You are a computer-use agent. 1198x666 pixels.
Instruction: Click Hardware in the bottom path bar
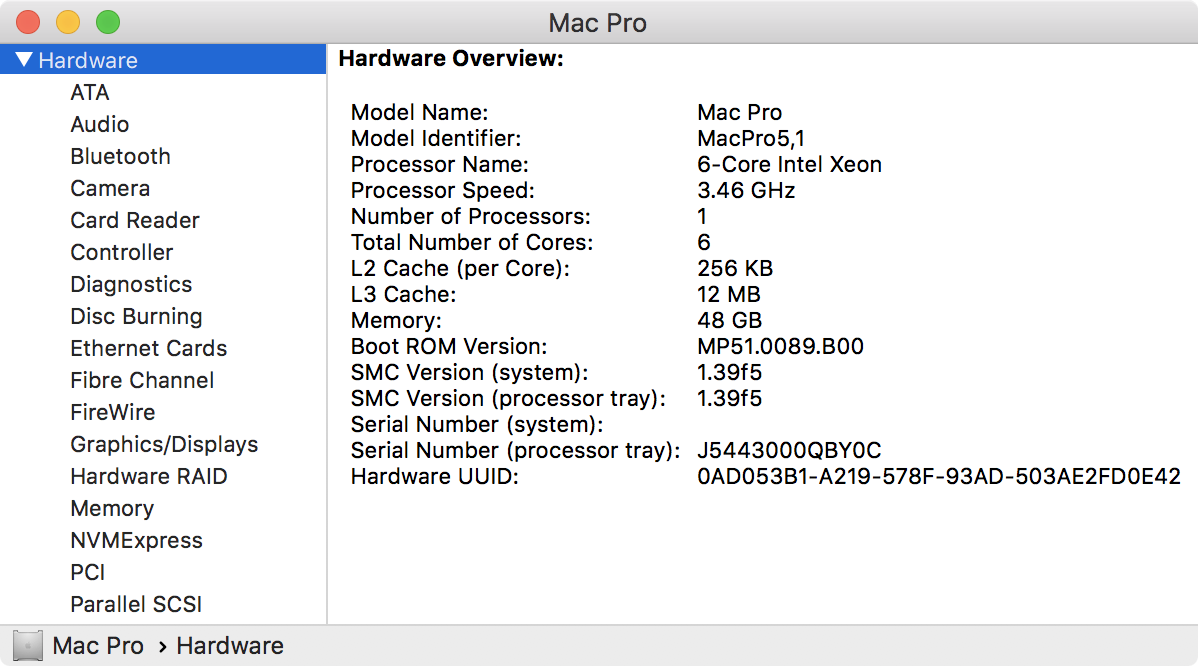230,646
